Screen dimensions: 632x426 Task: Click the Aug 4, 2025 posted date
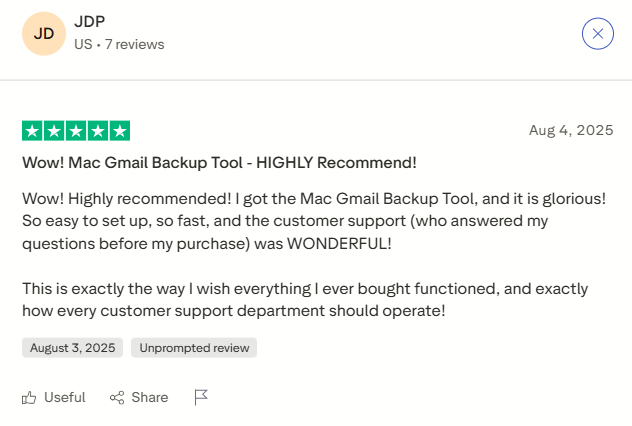tap(570, 130)
